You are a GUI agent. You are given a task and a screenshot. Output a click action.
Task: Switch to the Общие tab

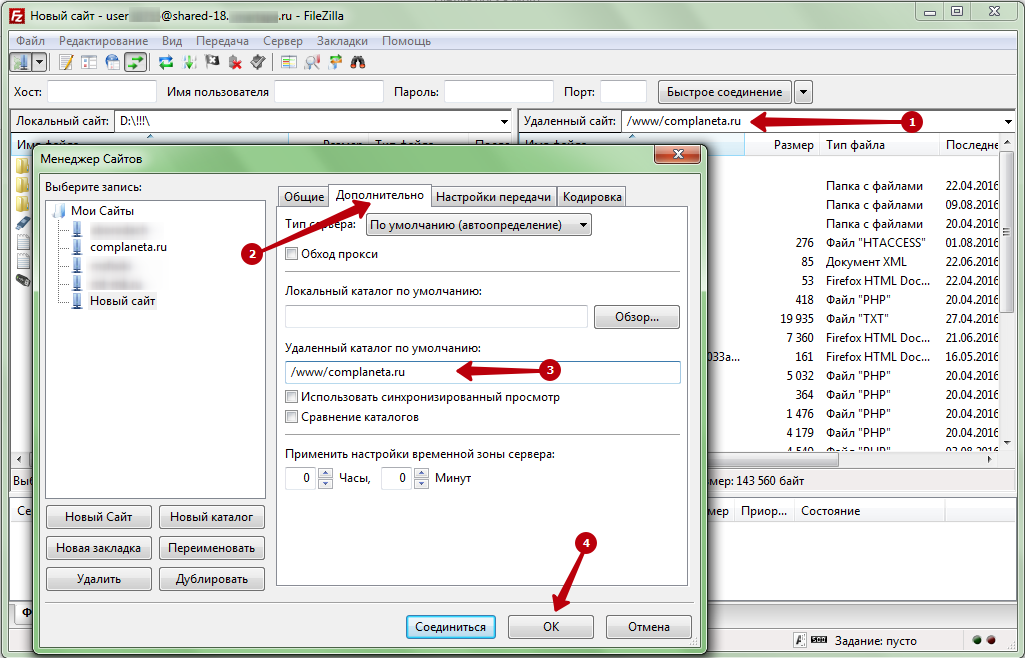point(304,197)
